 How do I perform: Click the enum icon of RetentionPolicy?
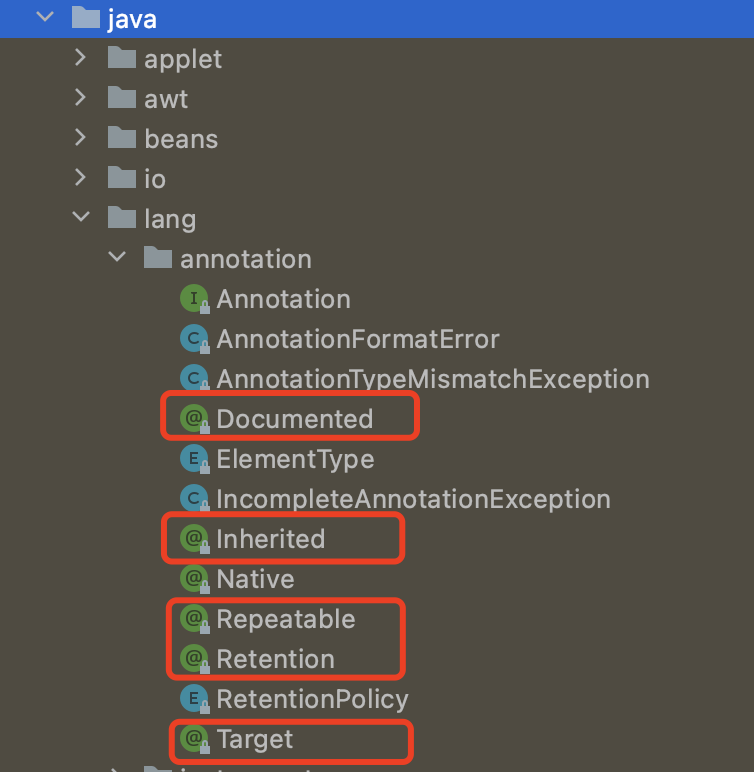[x=195, y=699]
